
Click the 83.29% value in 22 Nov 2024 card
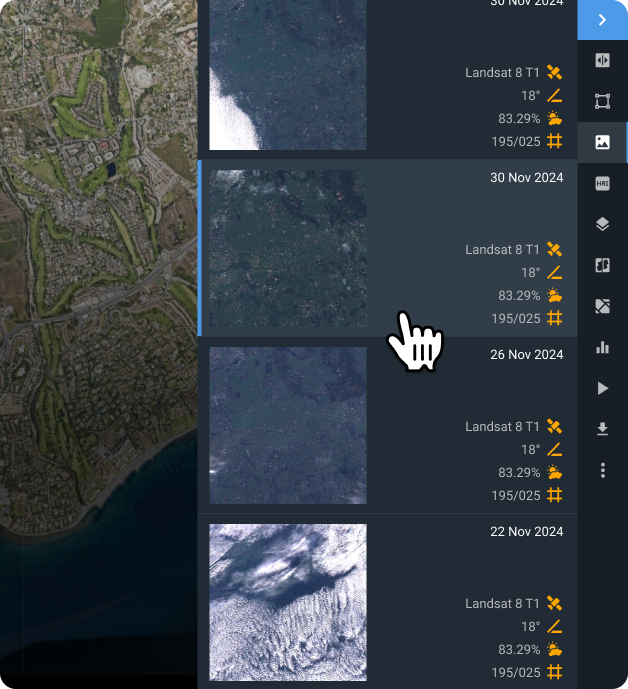click(x=519, y=649)
